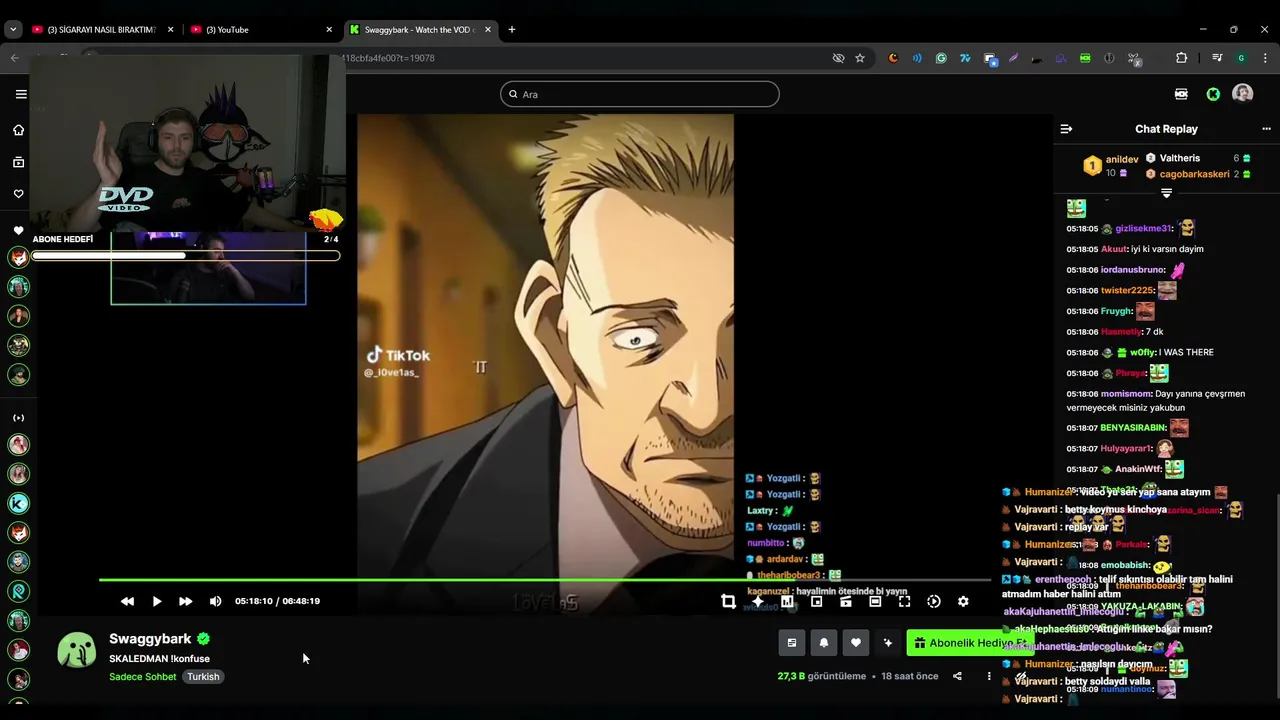Open Chat Replay options three-dot menu
The image size is (1280, 720).
click(x=1266, y=129)
